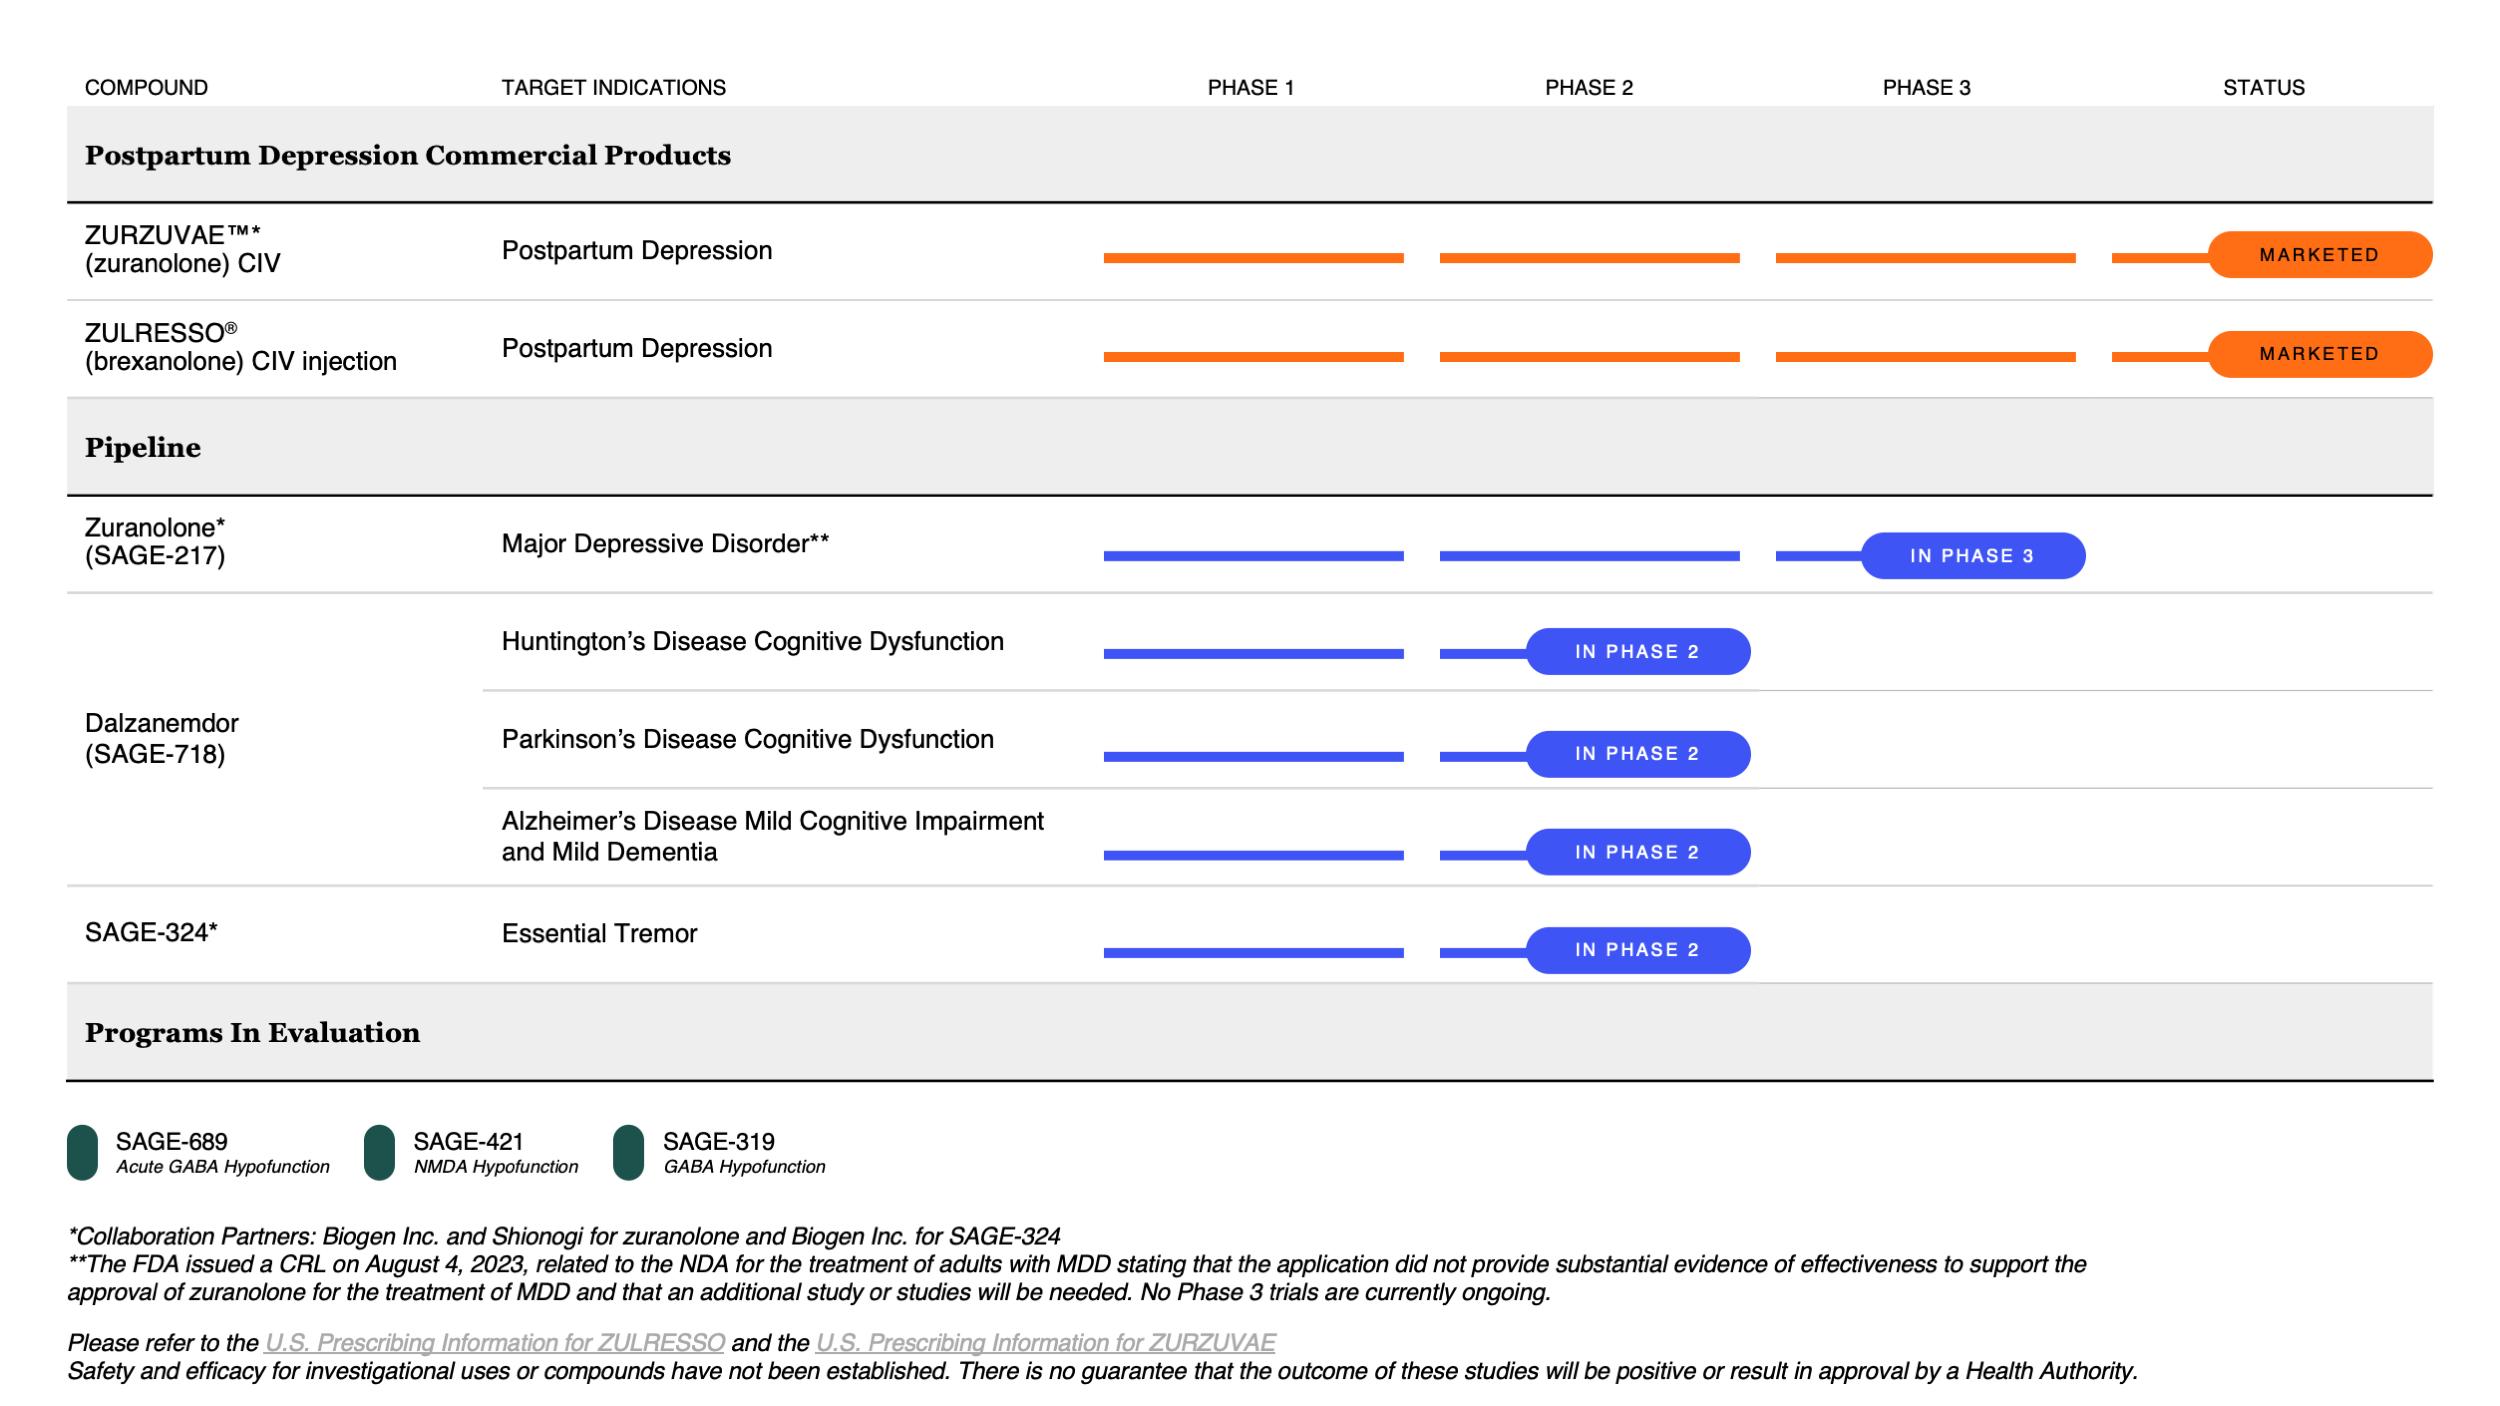Click the ZULRESSO prescribing information link
The width and height of the screenshot is (2500, 1406).
[494, 1342]
